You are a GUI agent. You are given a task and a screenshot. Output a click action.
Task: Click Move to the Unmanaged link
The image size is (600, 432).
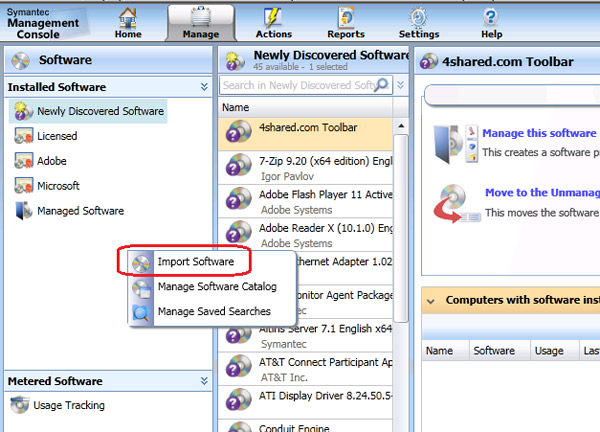(542, 192)
